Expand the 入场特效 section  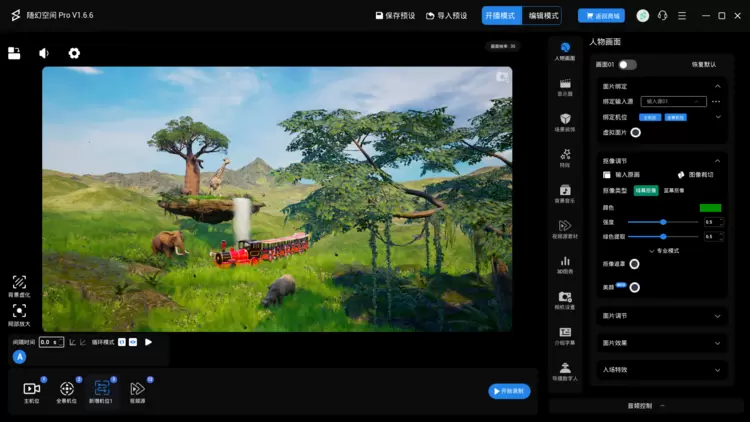658,369
